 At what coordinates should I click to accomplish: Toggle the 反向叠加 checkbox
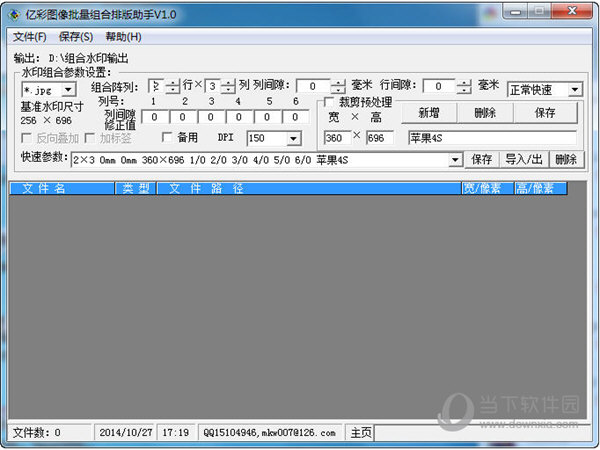26,138
